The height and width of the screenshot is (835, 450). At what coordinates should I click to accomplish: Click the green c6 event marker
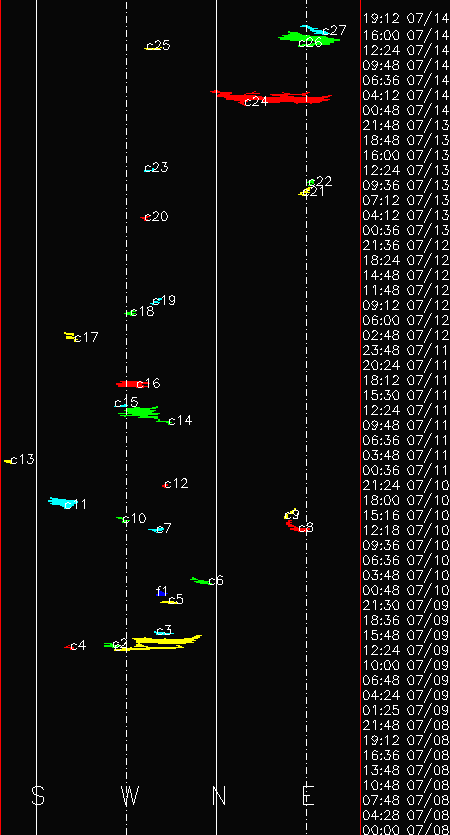pyautogui.click(x=201, y=580)
